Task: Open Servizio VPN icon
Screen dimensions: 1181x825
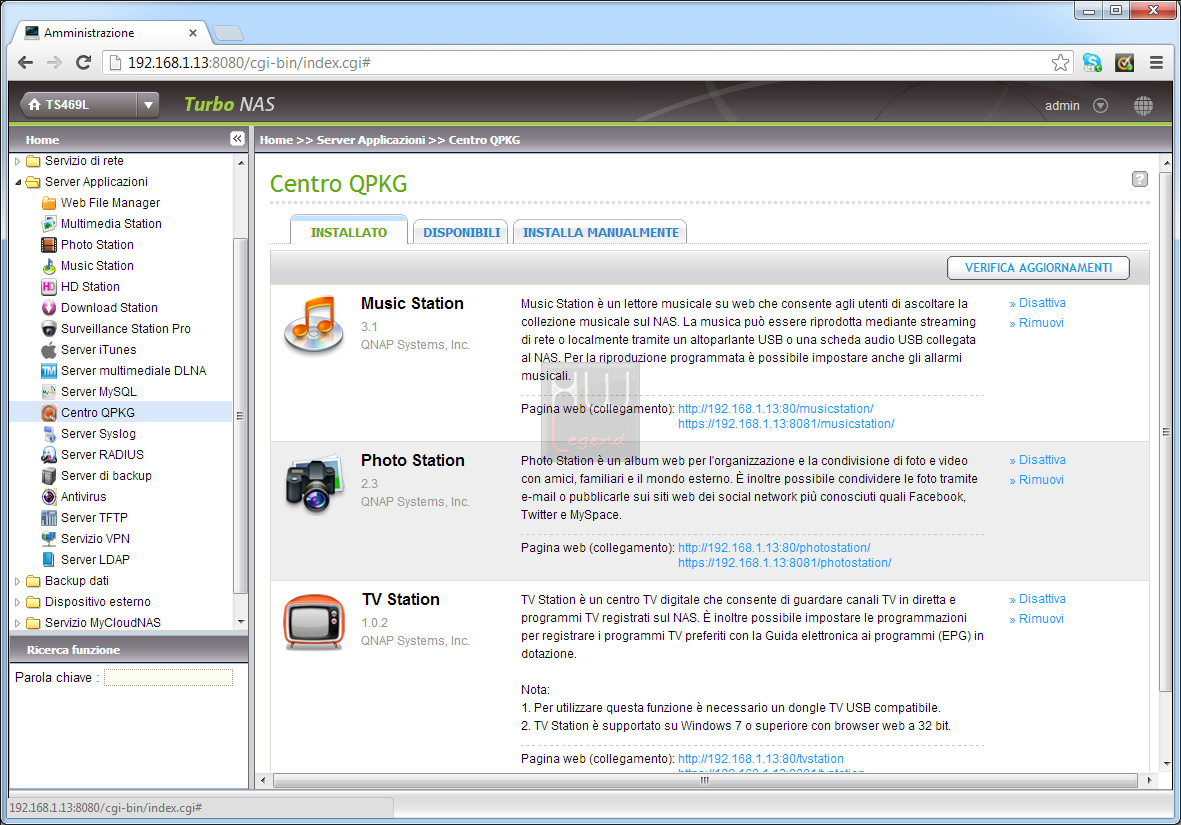Action: coord(49,539)
